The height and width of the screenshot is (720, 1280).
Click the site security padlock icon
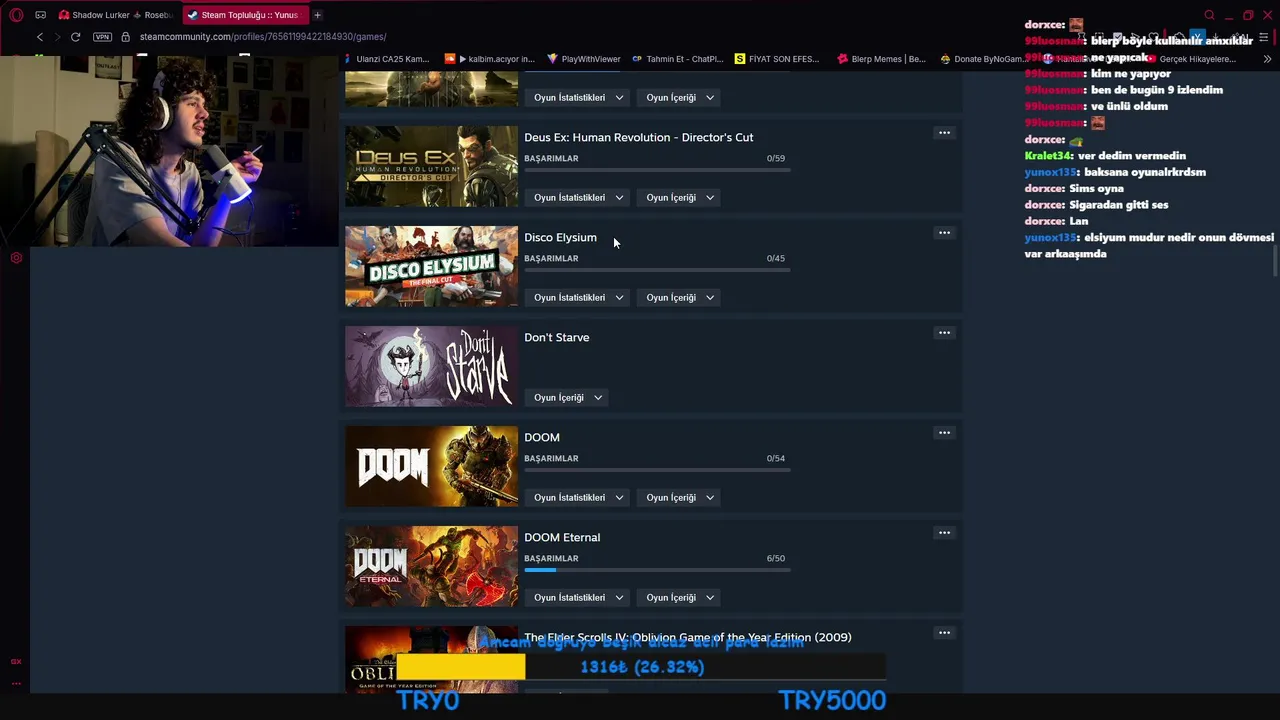[x=125, y=37]
